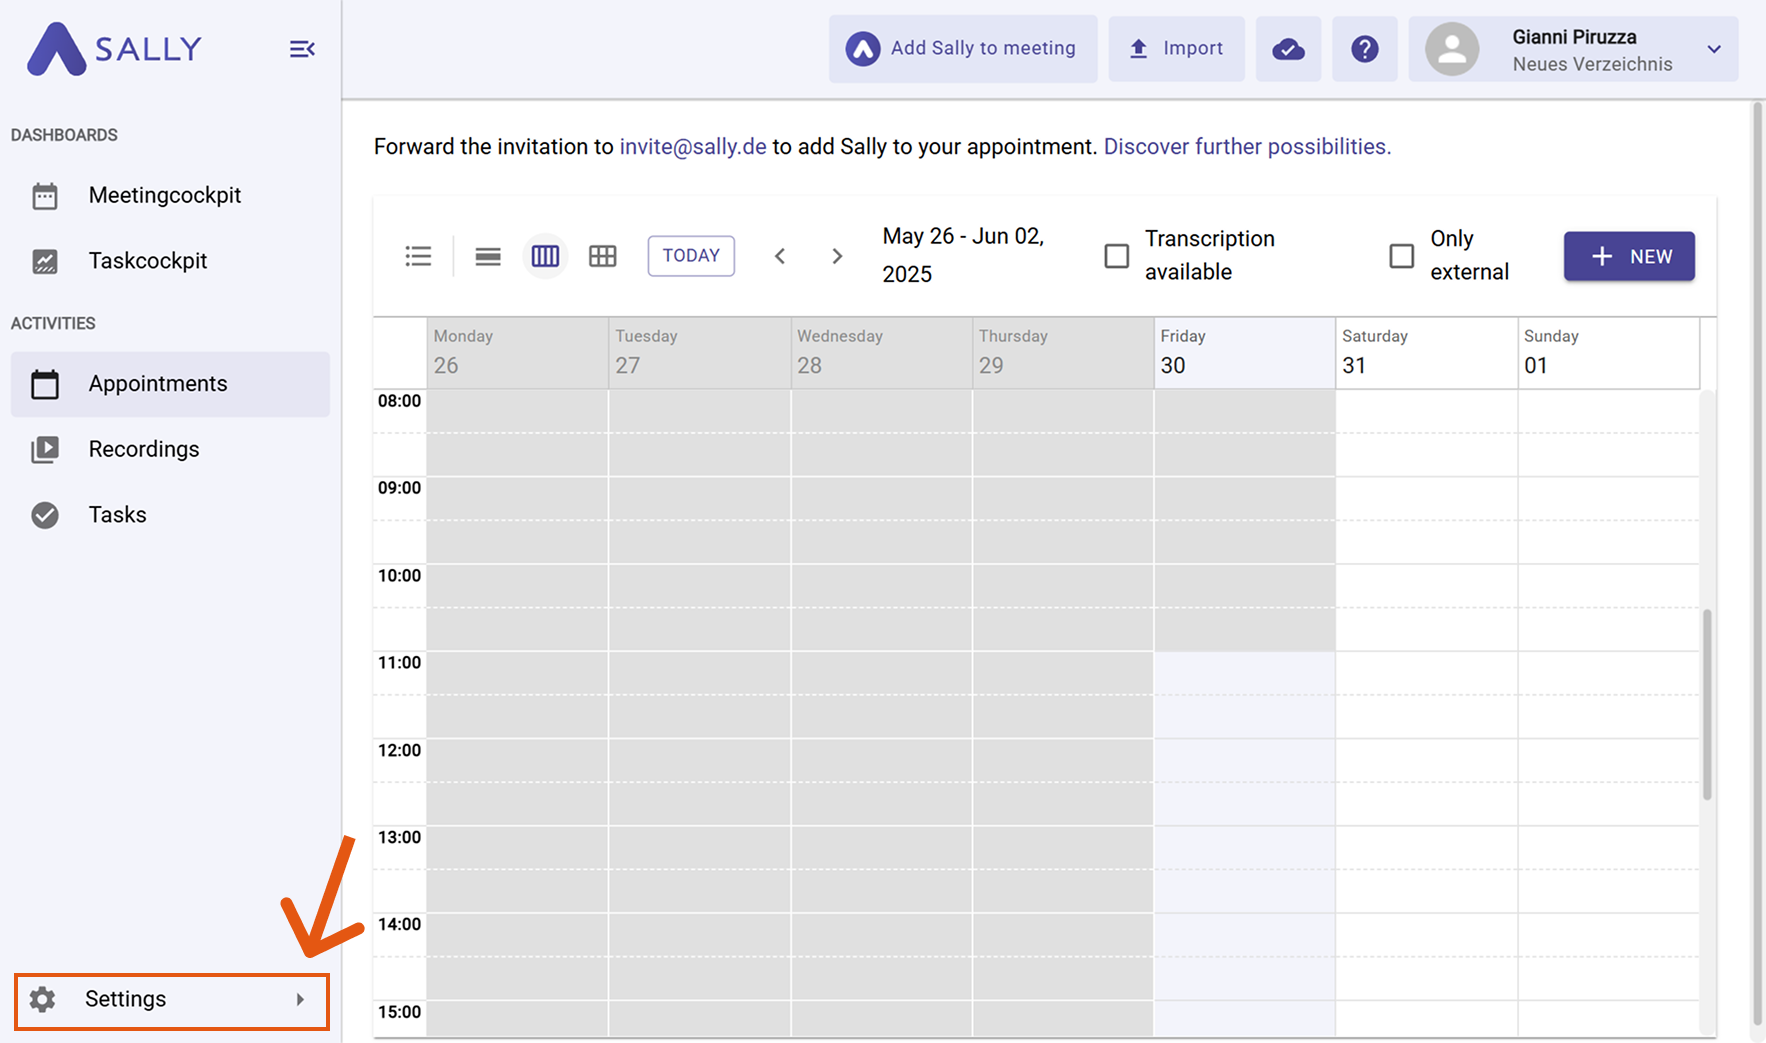
Task: Open help via the question mark icon
Action: click(x=1364, y=49)
